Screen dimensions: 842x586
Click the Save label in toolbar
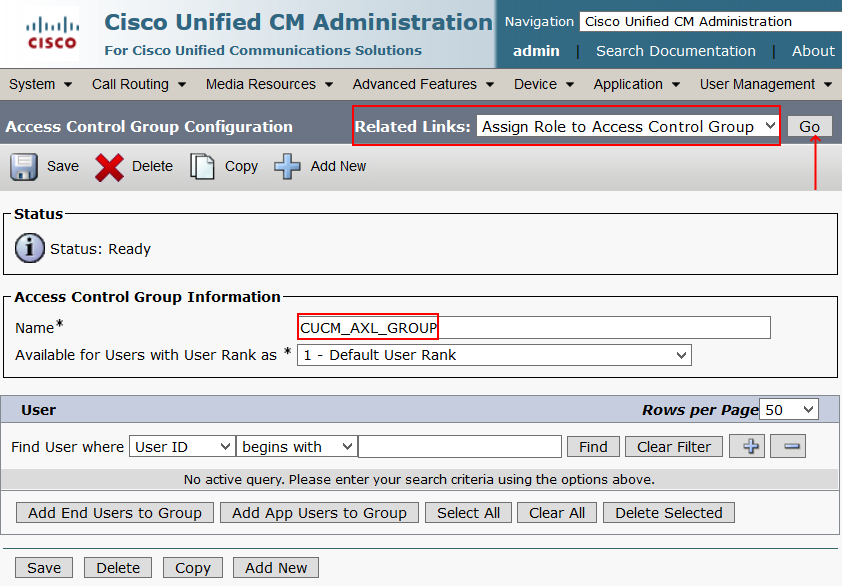click(x=63, y=167)
